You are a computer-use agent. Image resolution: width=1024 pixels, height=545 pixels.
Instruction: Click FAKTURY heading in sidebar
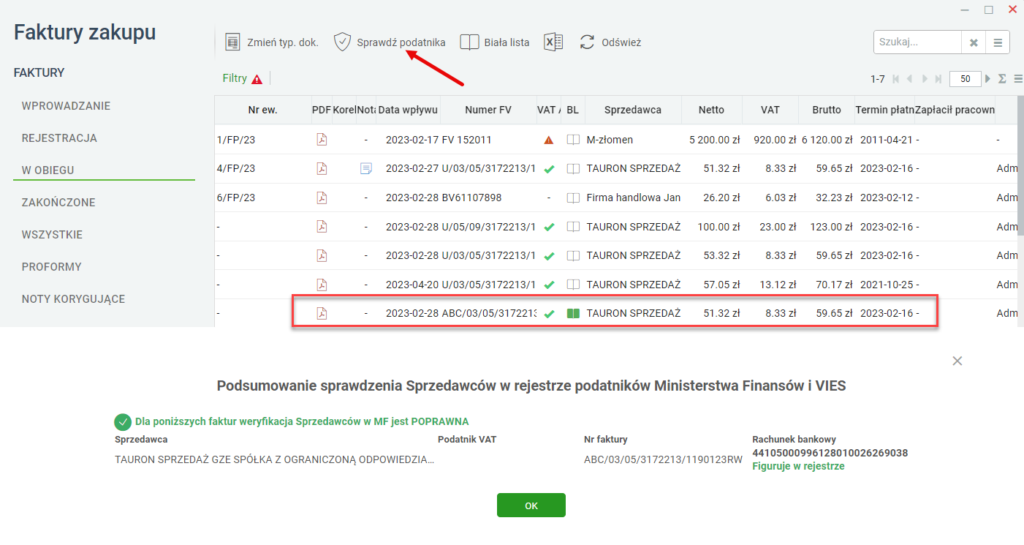39,73
